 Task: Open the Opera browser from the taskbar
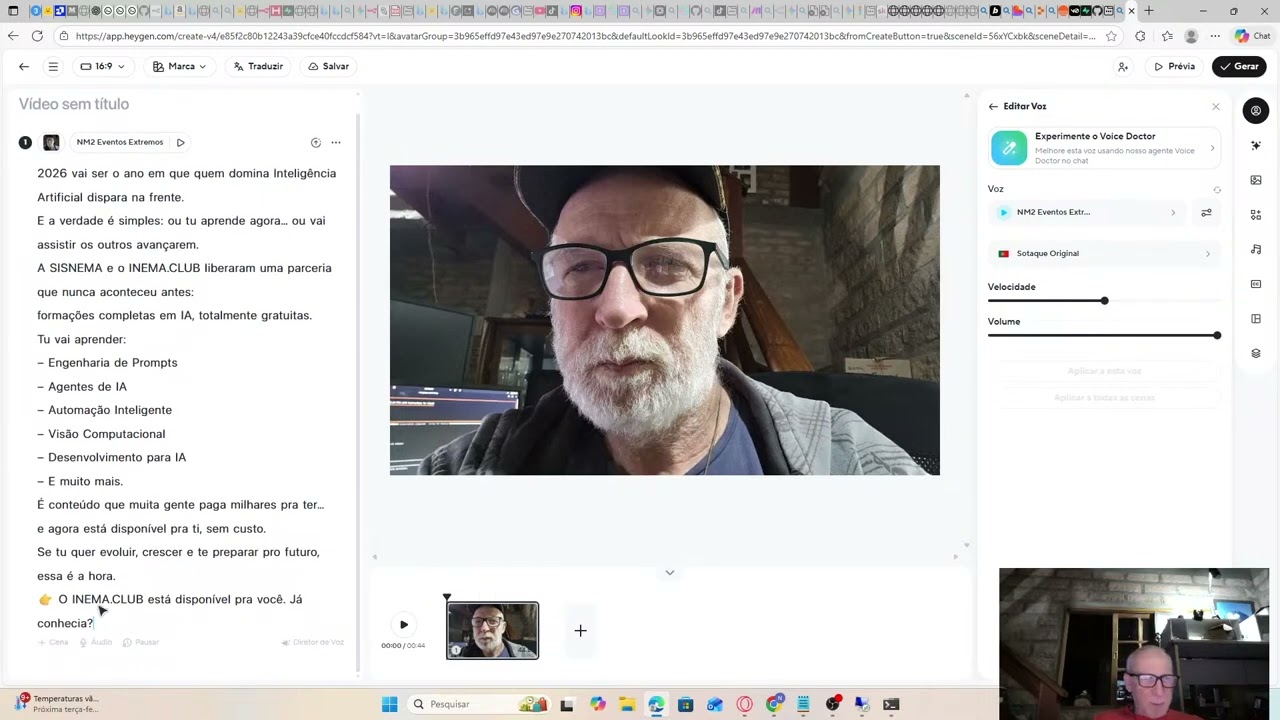point(744,704)
